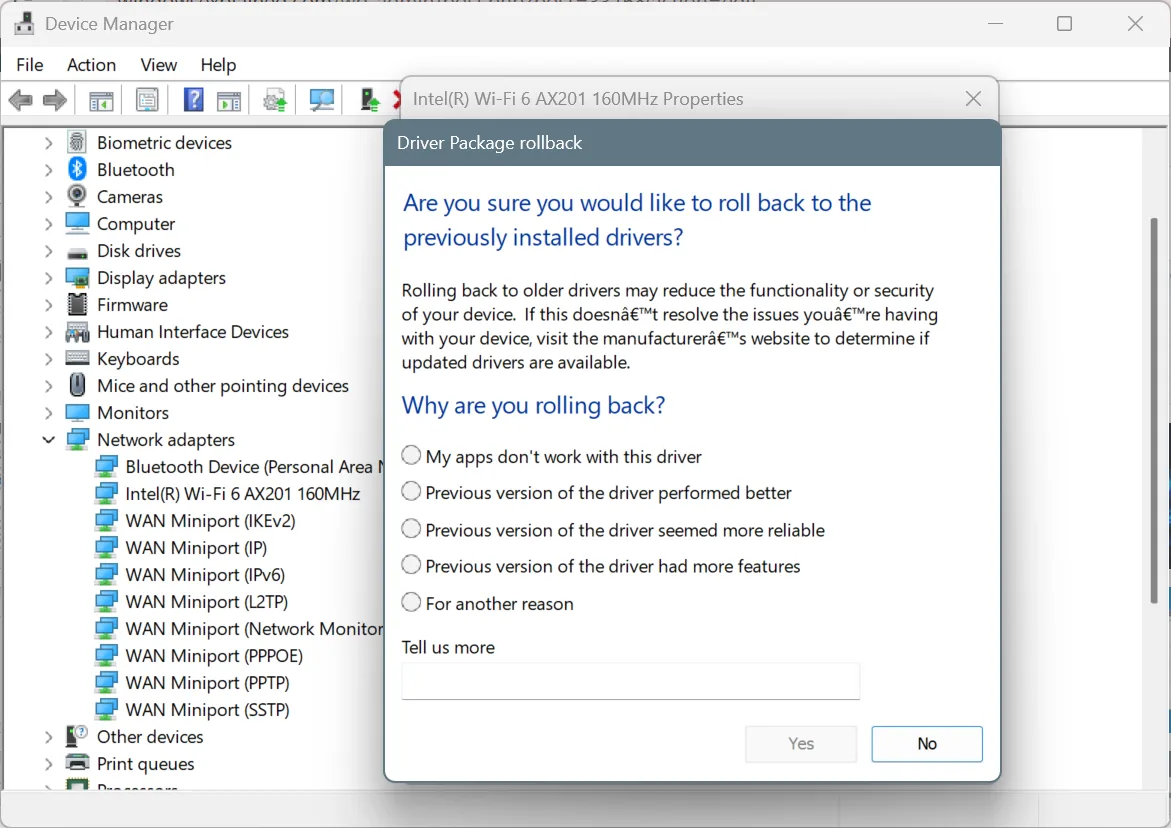The height and width of the screenshot is (828, 1171).
Task: Click the Back arrow in the toolbar
Action: (x=20, y=99)
